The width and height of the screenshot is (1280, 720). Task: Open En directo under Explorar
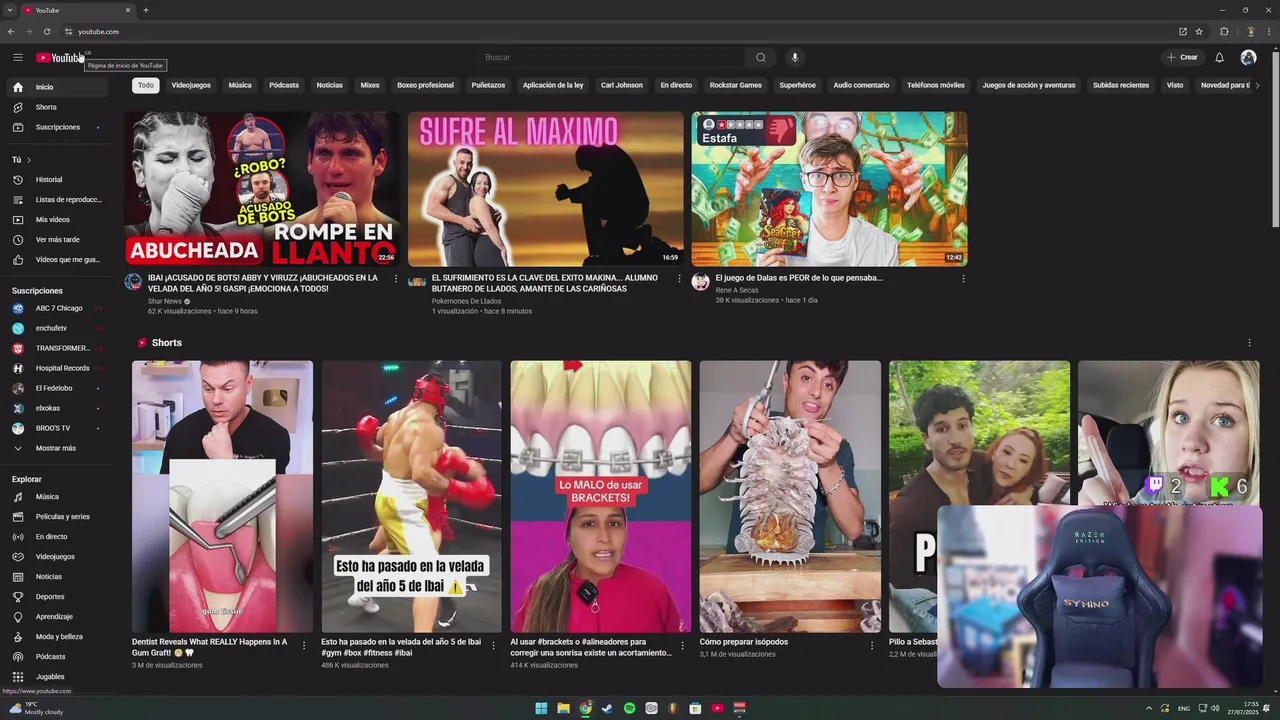click(55, 537)
